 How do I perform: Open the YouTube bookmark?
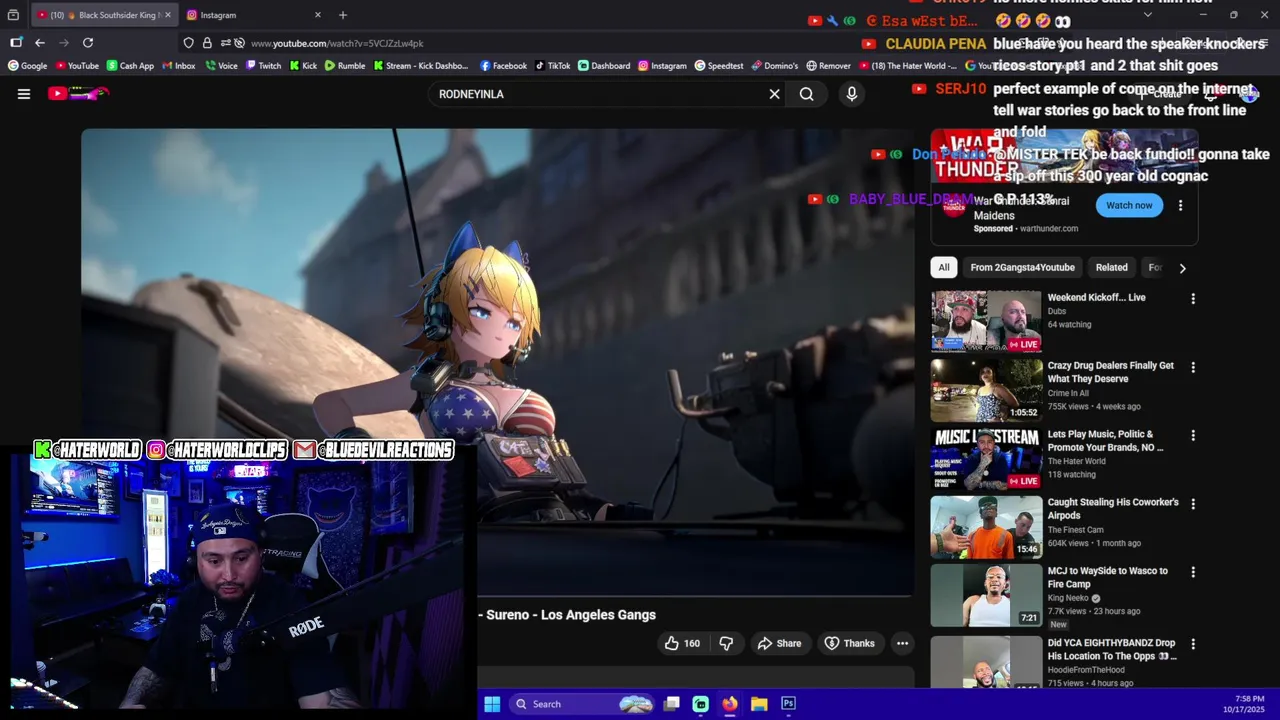[x=77, y=66]
